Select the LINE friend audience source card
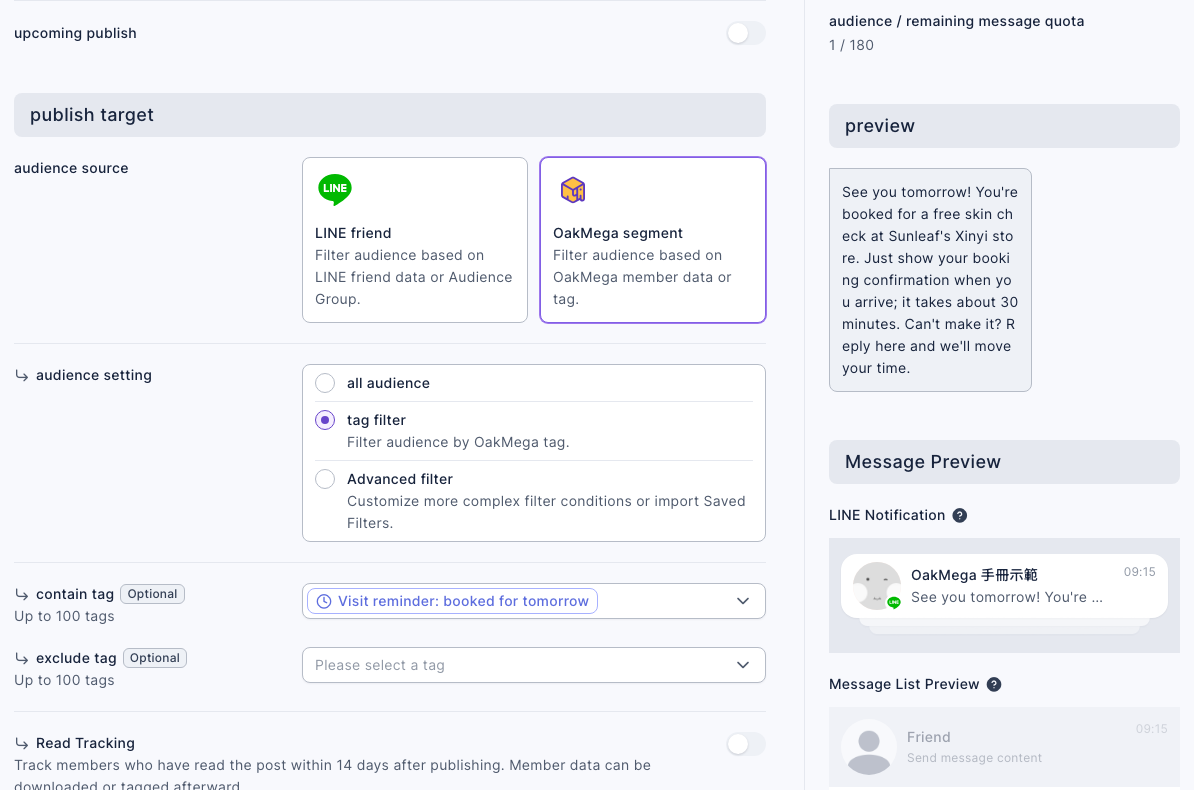Viewport: 1194px width, 790px height. 415,240
